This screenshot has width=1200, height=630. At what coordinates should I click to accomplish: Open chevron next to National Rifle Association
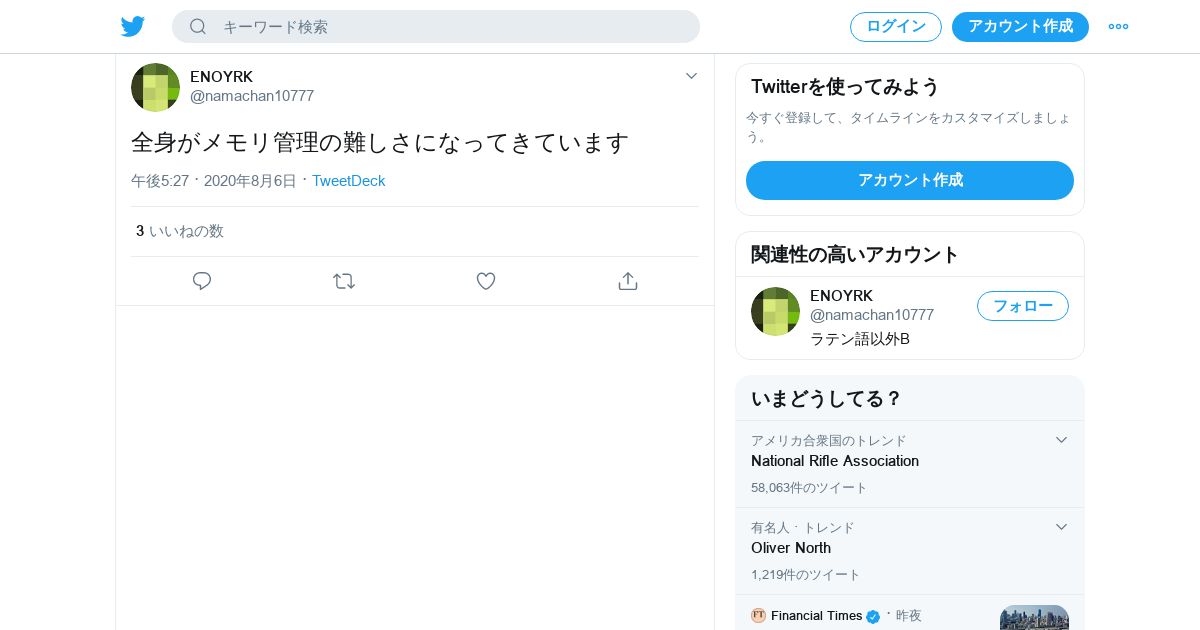[1061, 440]
